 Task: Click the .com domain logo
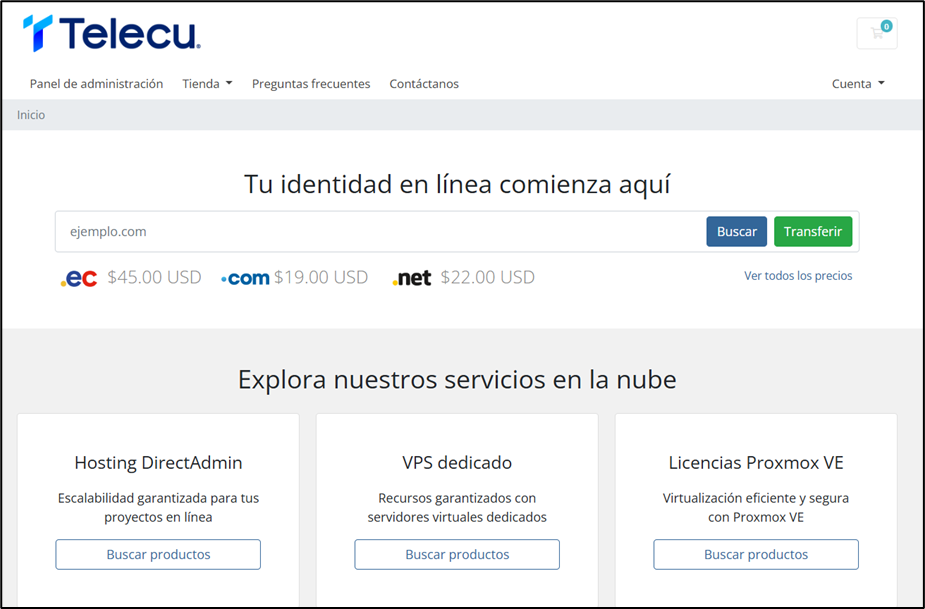(x=245, y=277)
